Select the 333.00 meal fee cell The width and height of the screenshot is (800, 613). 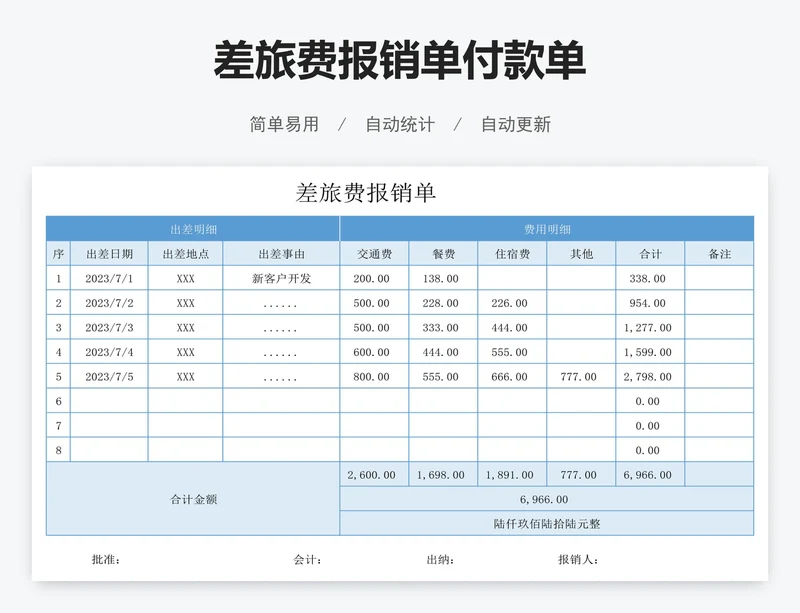tap(443, 328)
